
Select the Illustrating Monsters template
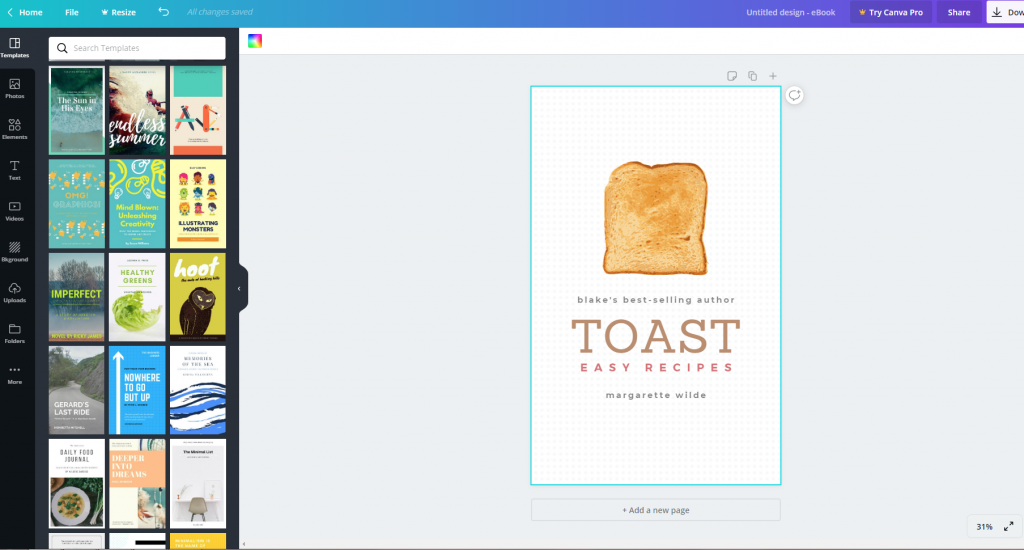click(x=198, y=204)
